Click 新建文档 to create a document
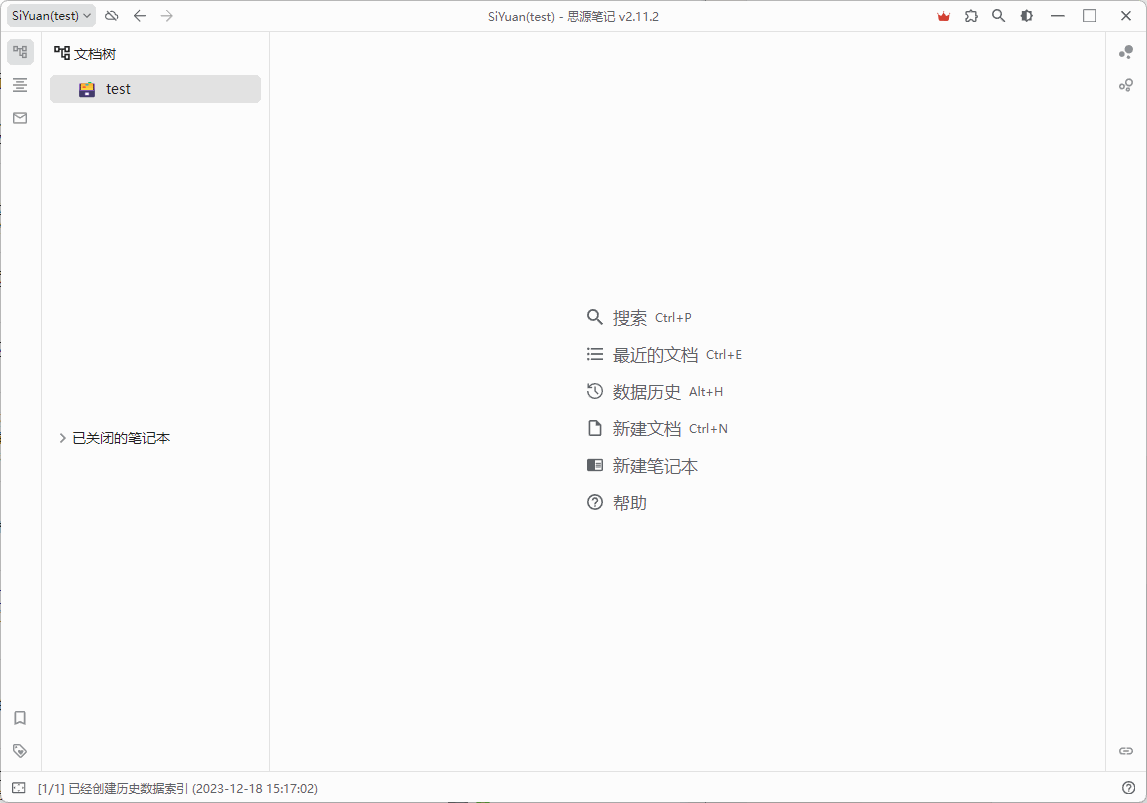This screenshot has width=1147, height=803. point(645,428)
